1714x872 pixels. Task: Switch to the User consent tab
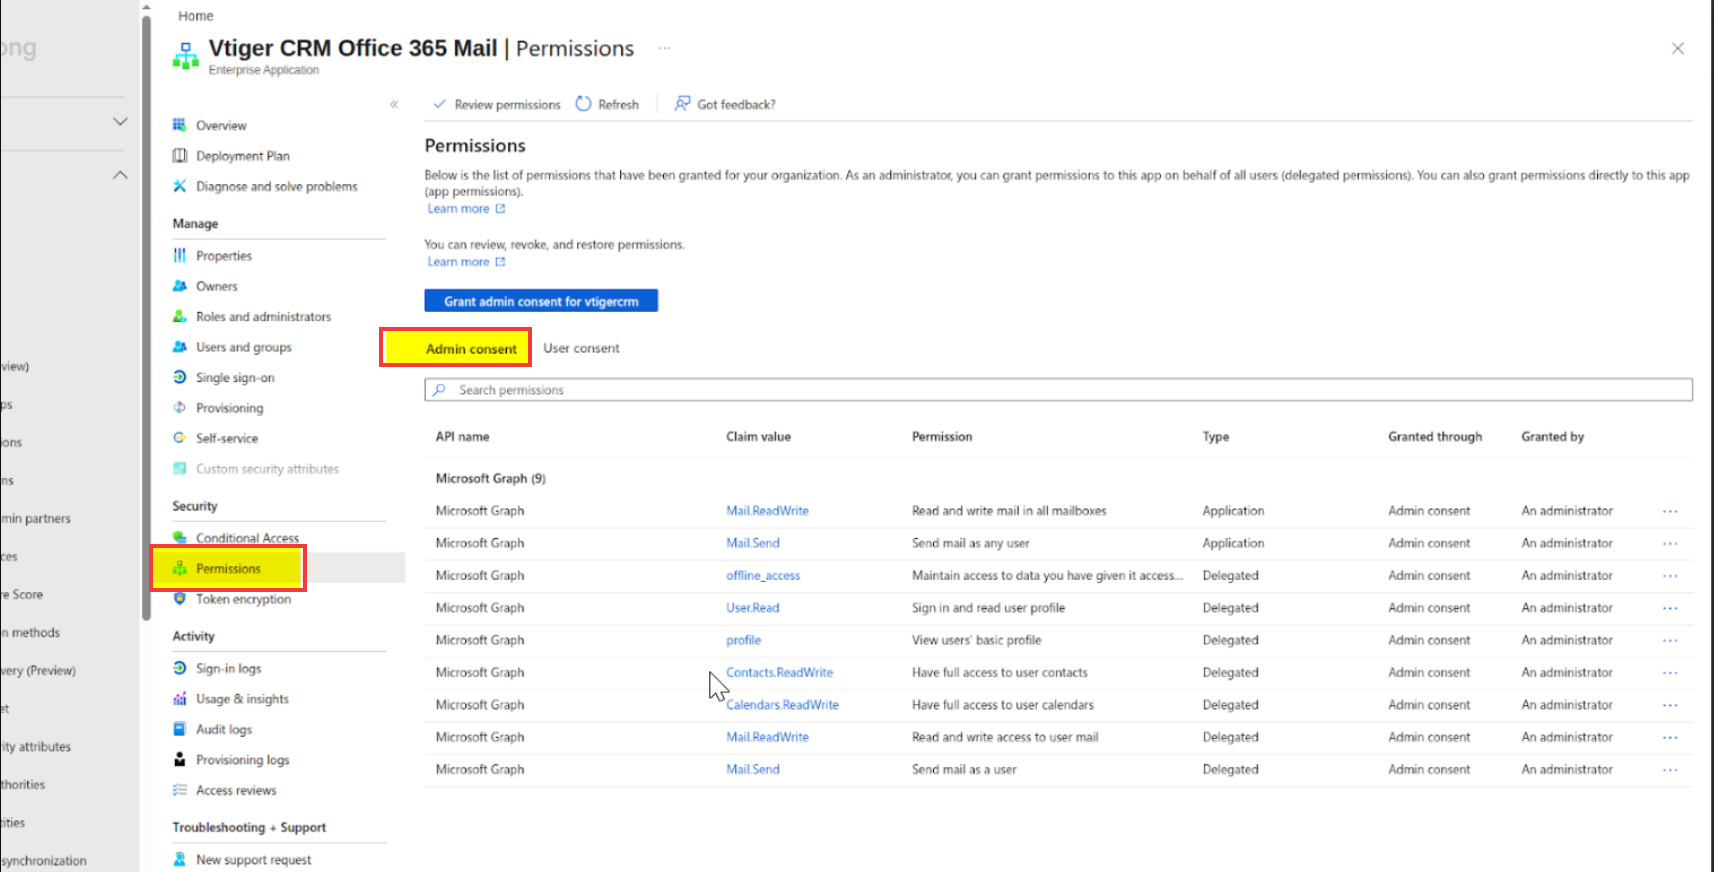(581, 348)
